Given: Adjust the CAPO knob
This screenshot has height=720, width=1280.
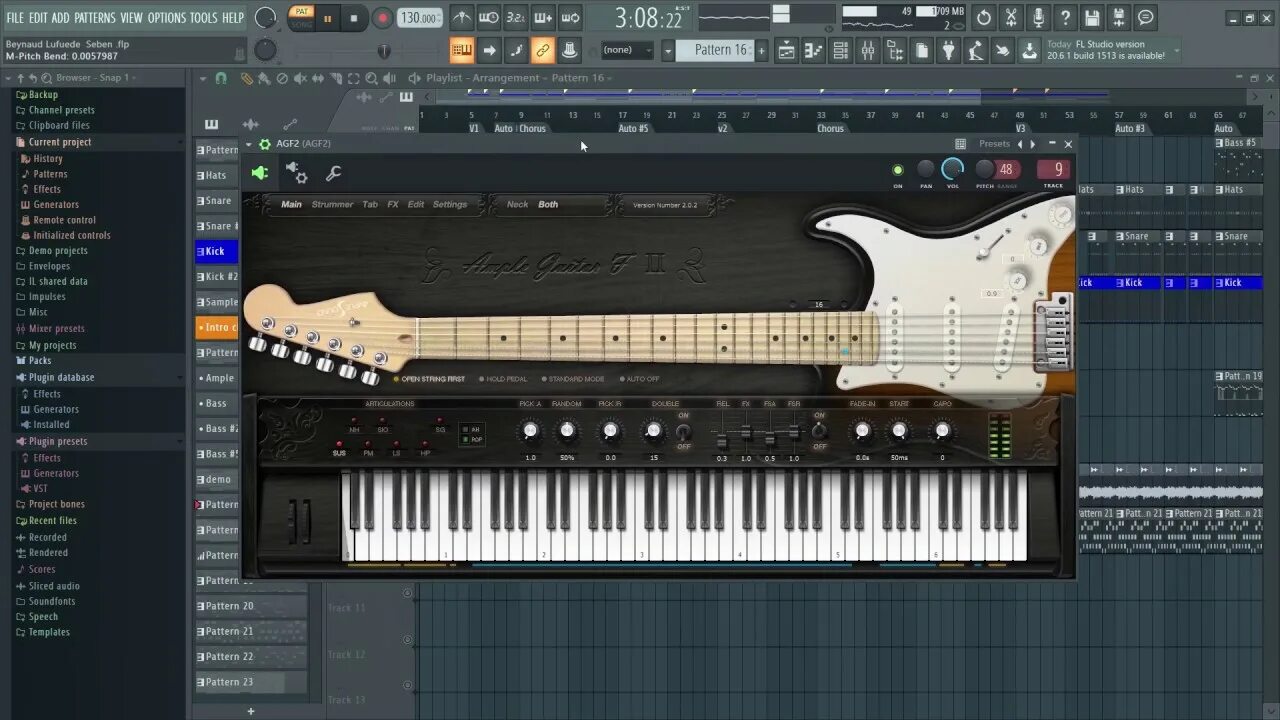Looking at the screenshot, I should point(941,431).
